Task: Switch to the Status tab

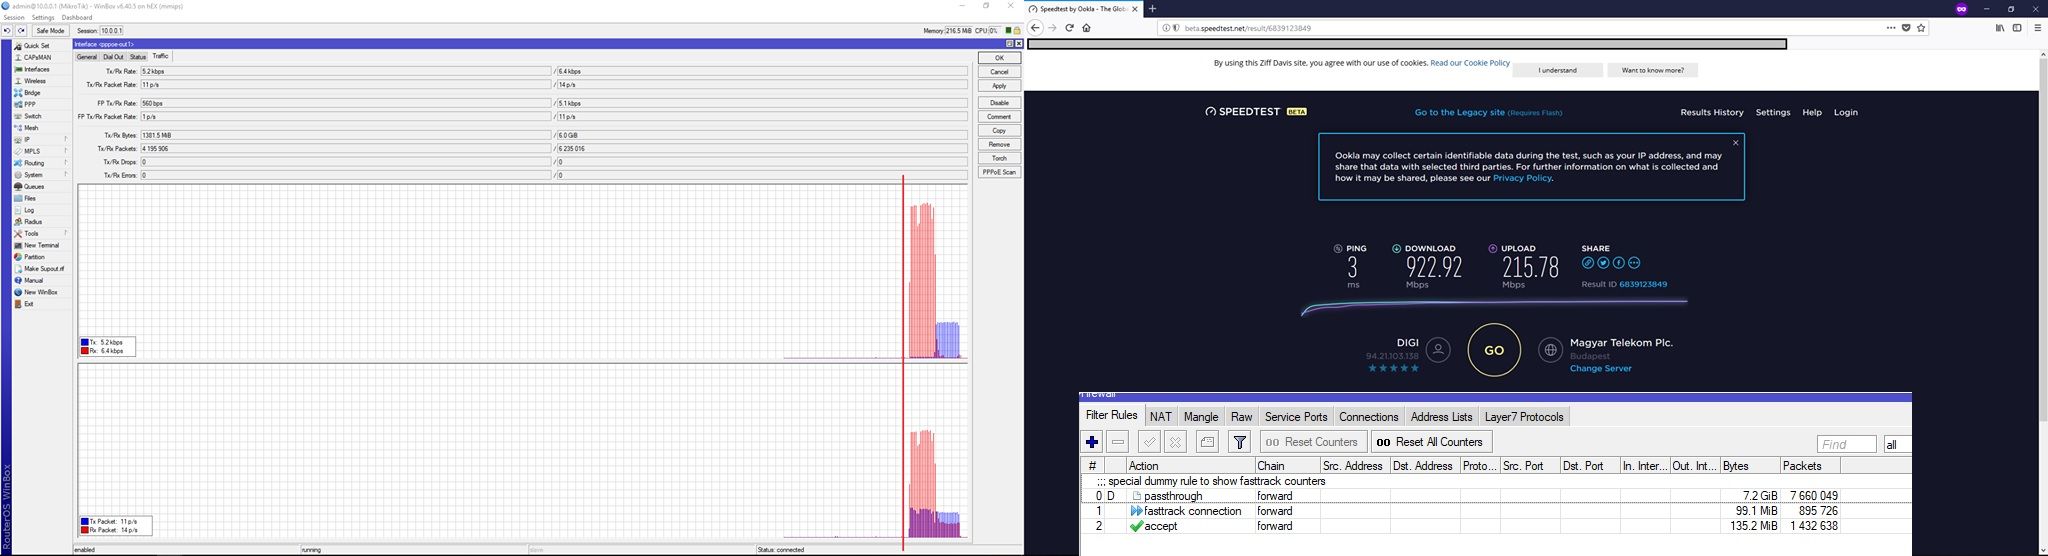Action: pos(138,57)
